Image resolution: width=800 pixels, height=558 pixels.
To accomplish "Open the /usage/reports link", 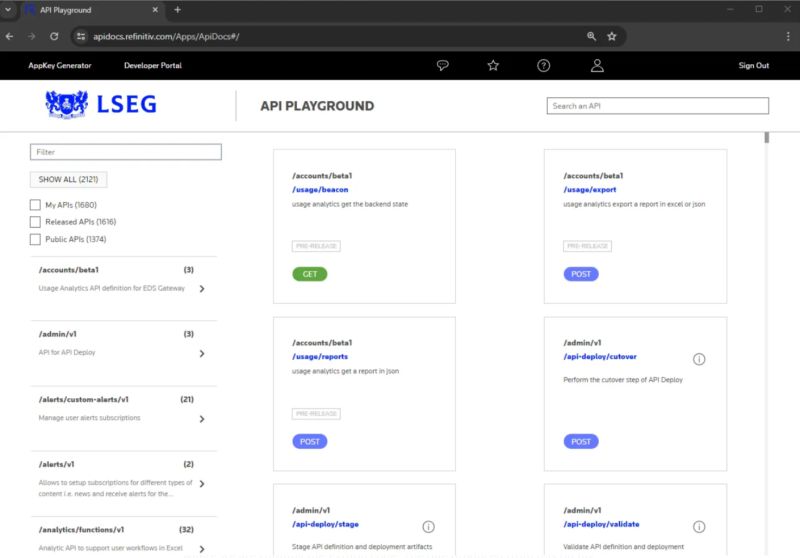I will [x=320, y=357].
